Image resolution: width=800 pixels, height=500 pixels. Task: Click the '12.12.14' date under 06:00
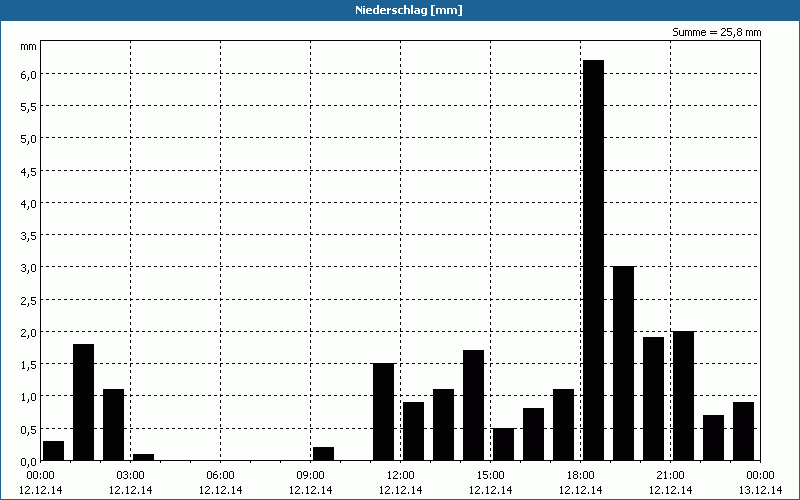click(220, 490)
